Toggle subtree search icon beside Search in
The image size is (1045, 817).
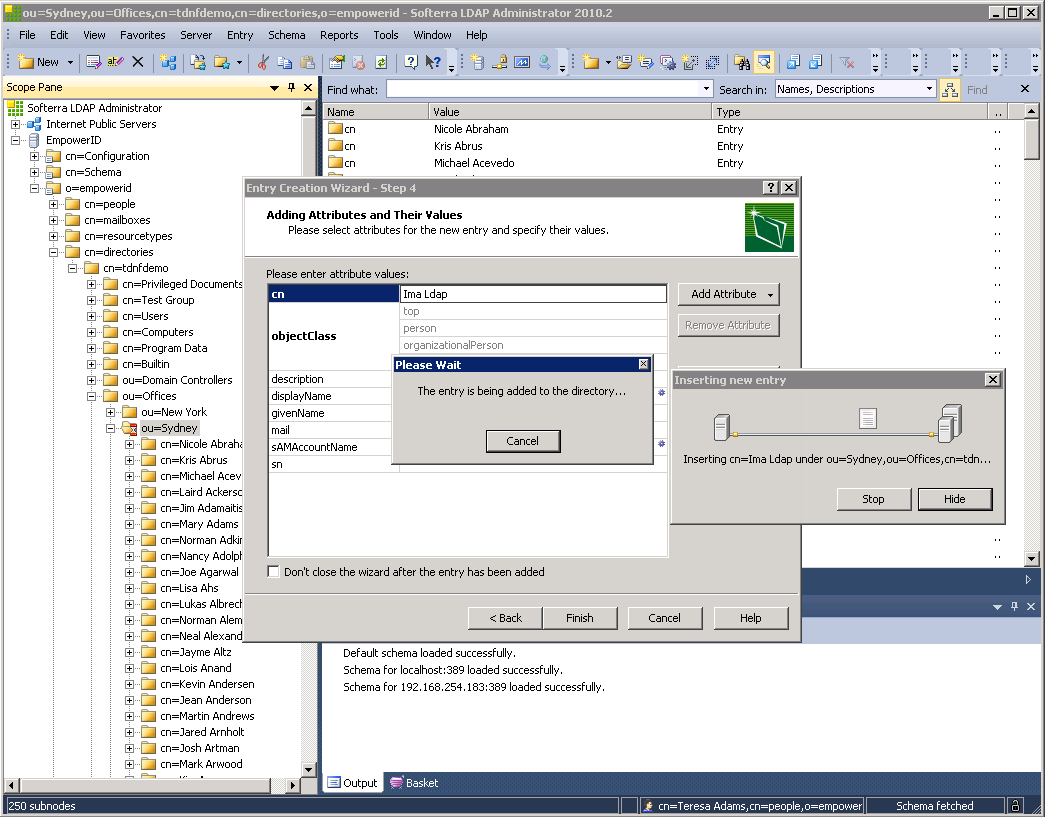point(949,89)
